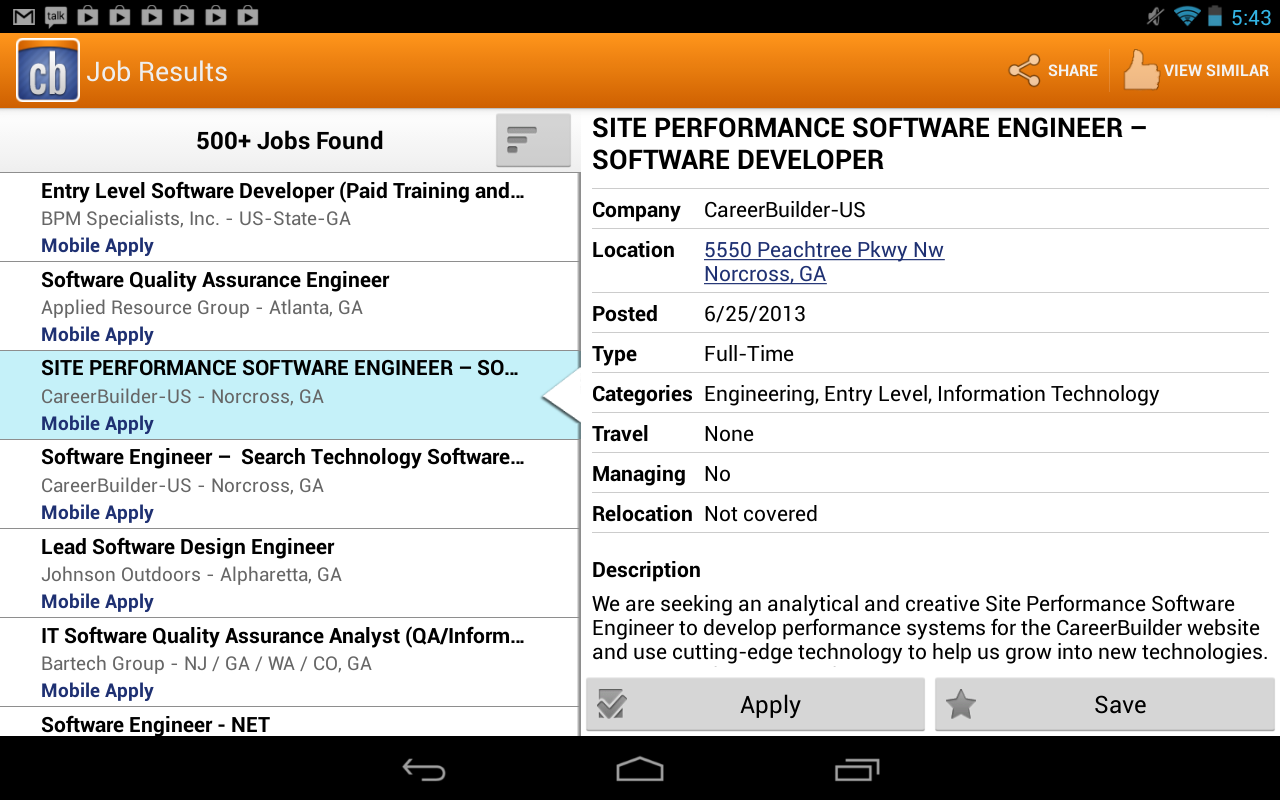Open the Entry Level Software Developer listing
Image resolution: width=1280 pixels, height=800 pixels.
290,218
